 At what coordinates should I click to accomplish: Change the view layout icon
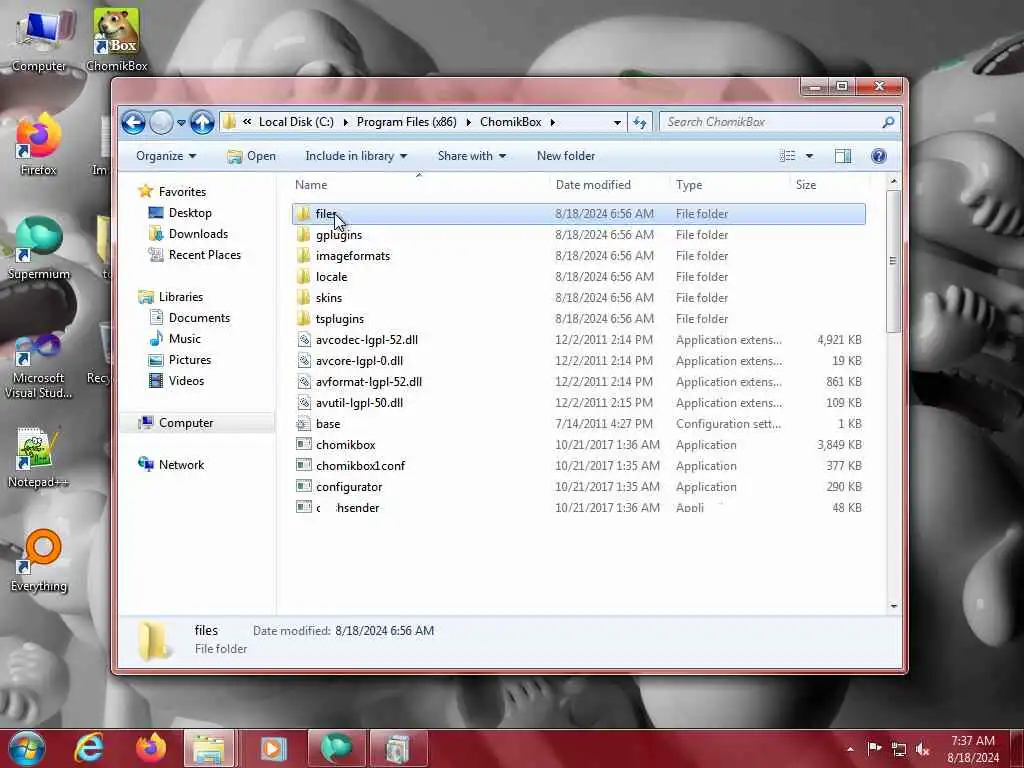click(x=788, y=156)
